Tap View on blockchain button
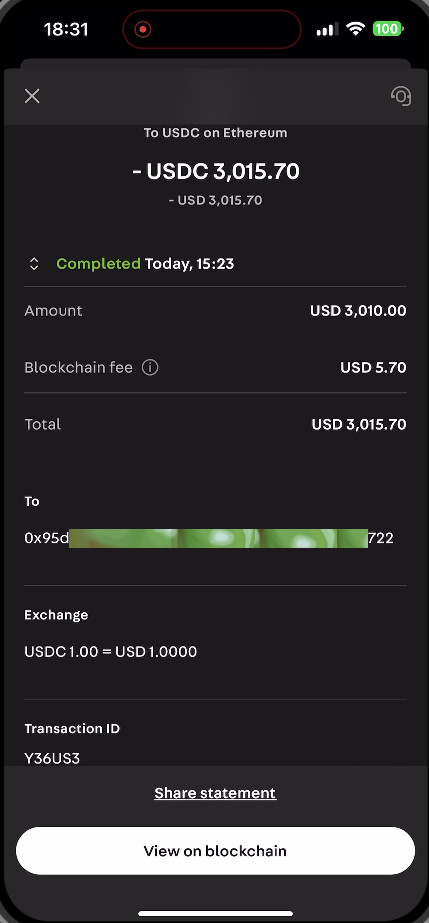The width and height of the screenshot is (429, 923). pyautogui.click(x=215, y=851)
